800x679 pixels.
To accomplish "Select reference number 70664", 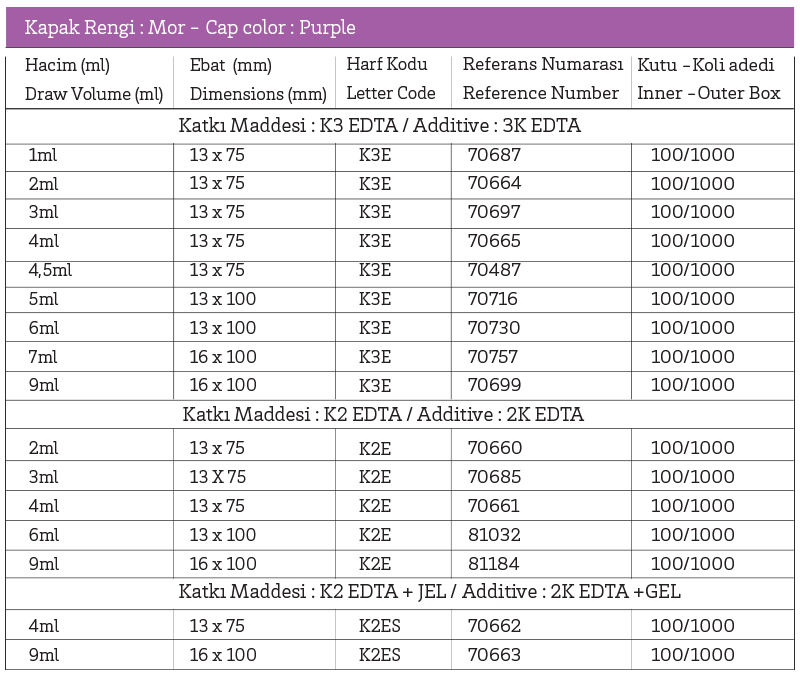I will 494,184.
